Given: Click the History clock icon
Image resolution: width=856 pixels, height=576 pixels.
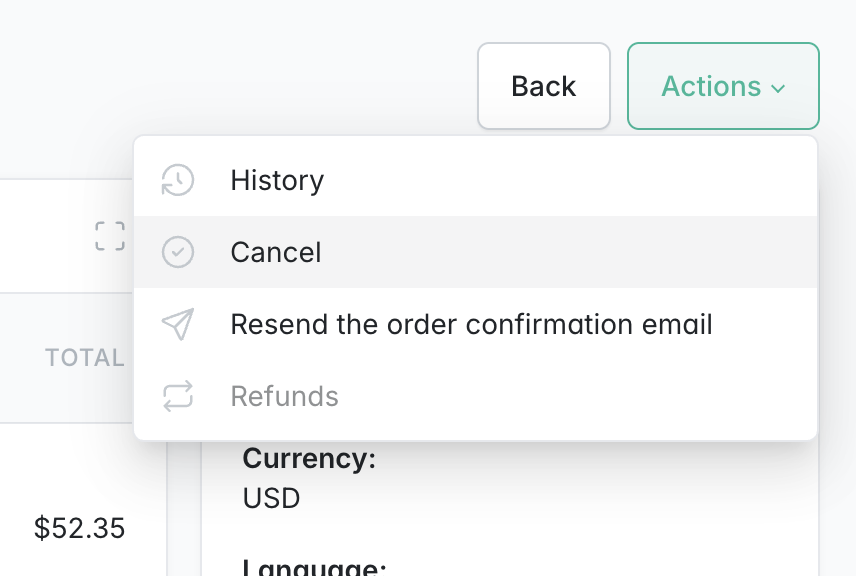Looking at the screenshot, I should click(177, 181).
